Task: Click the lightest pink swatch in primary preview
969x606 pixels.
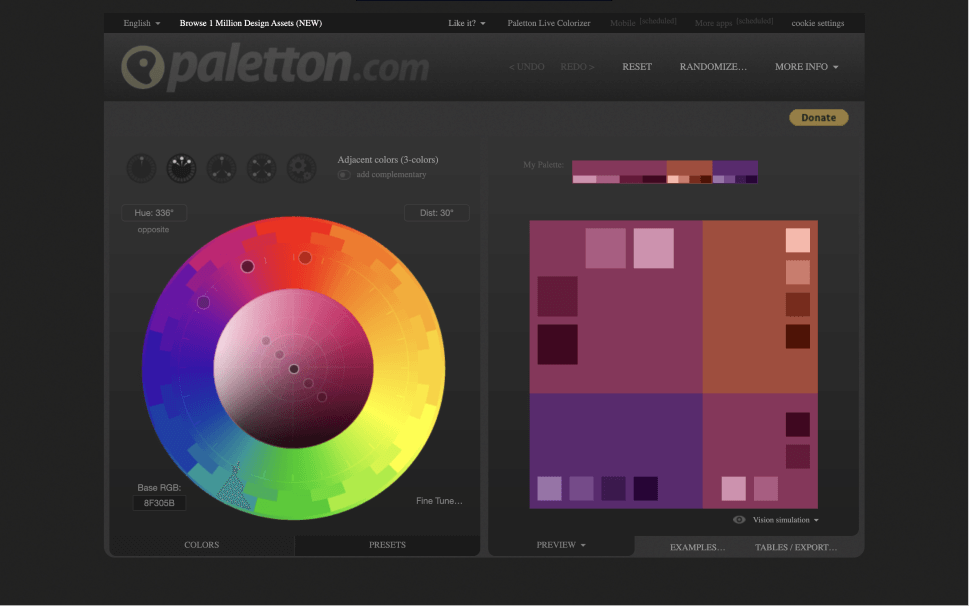Action: tap(654, 248)
